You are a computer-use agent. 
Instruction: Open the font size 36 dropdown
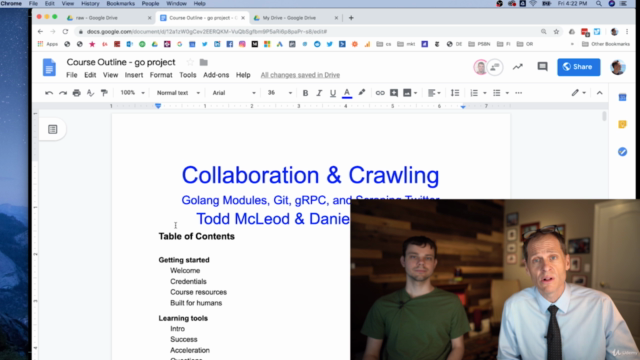(280, 93)
